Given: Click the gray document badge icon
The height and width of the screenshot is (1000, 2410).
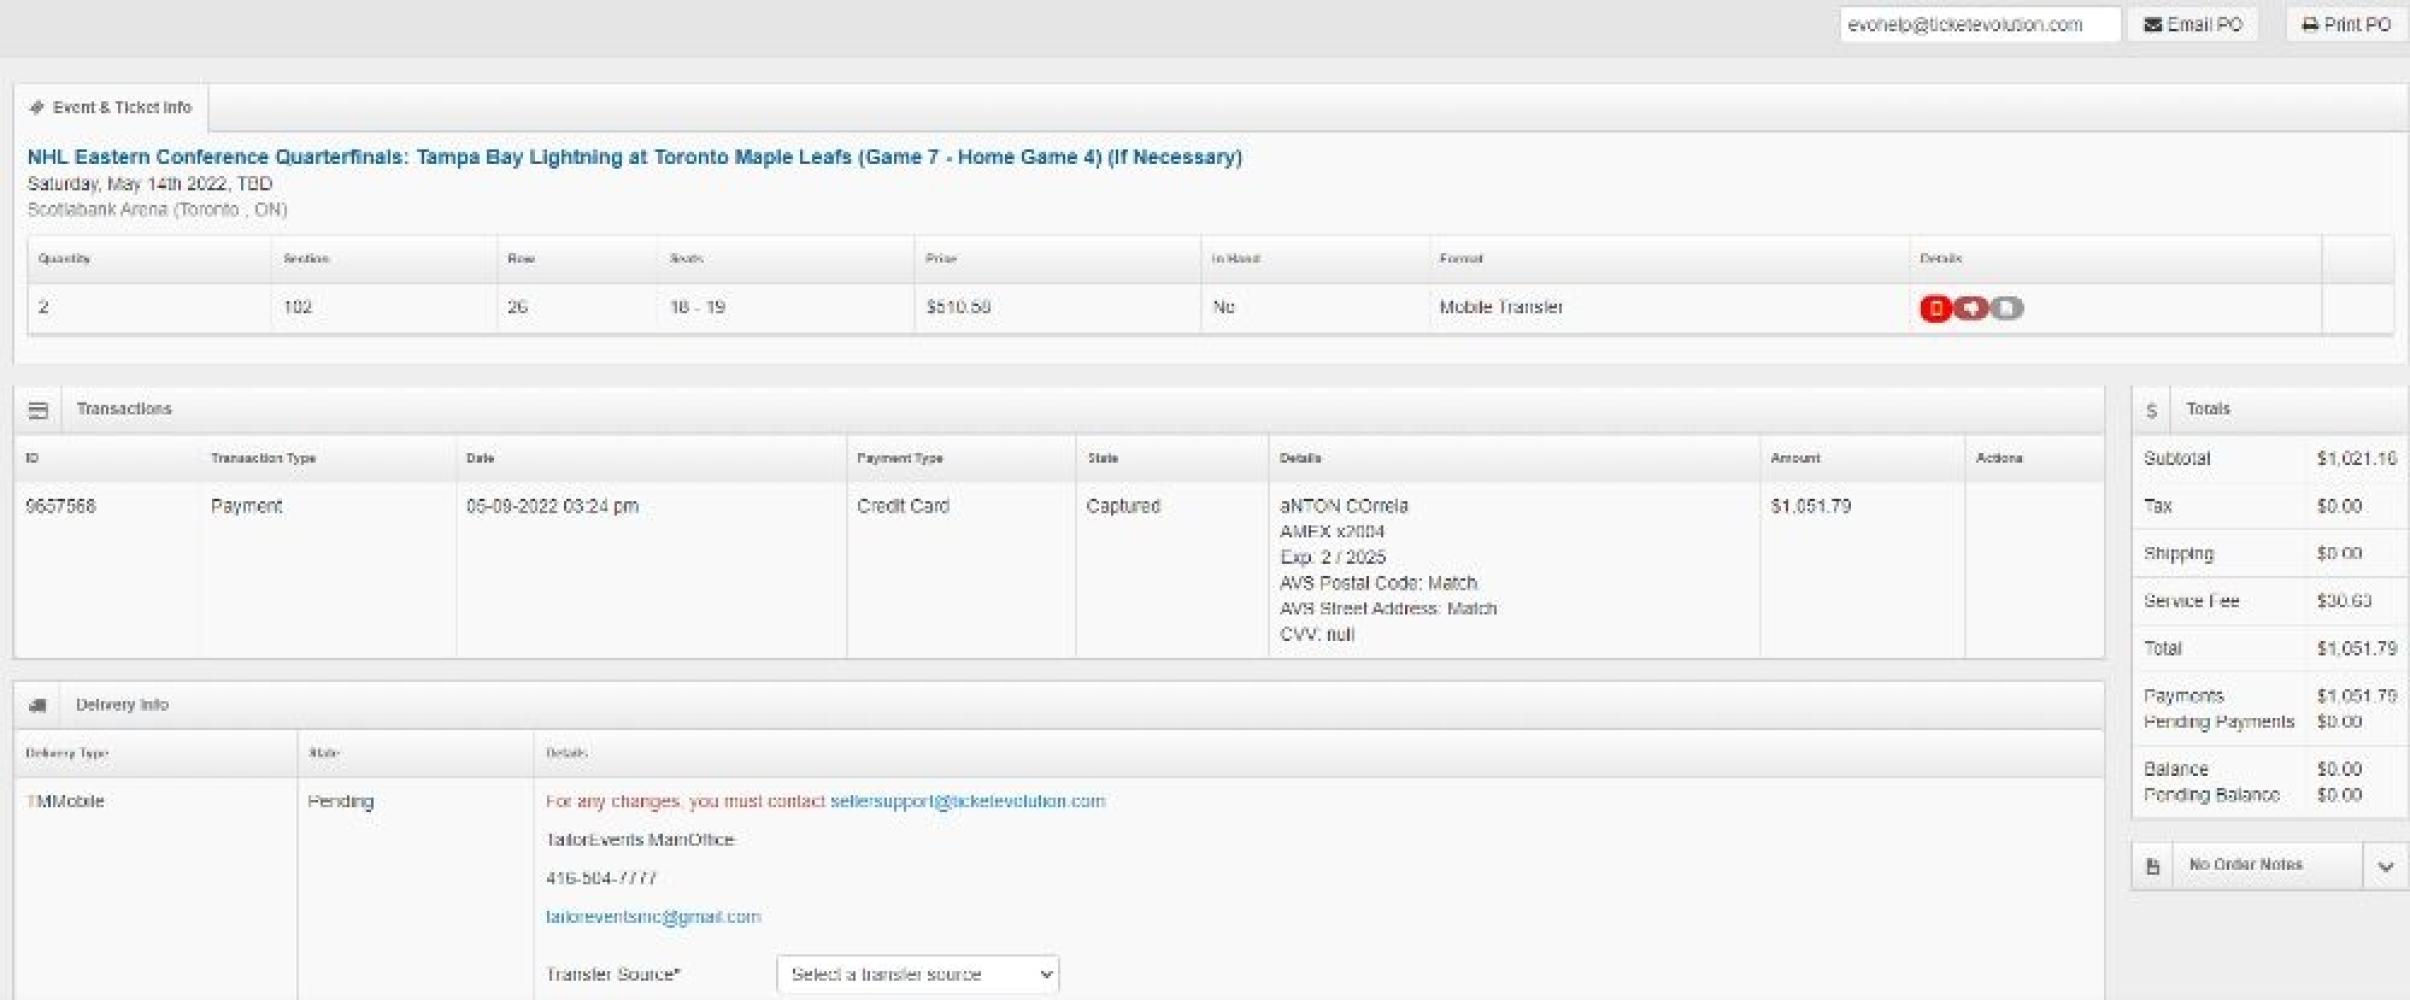Looking at the screenshot, I should coord(2006,308).
